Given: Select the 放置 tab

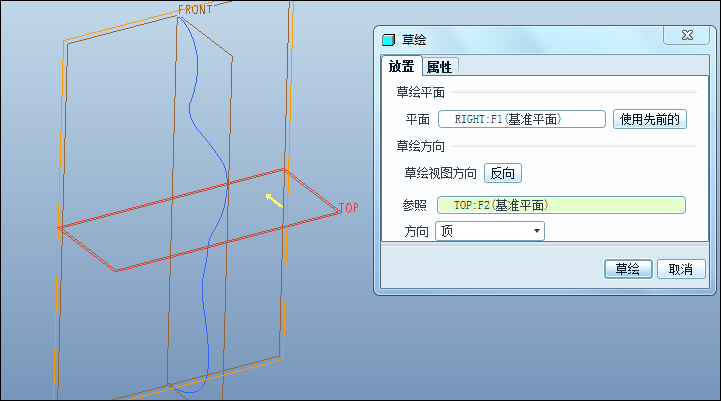Looking at the screenshot, I should (401, 66).
